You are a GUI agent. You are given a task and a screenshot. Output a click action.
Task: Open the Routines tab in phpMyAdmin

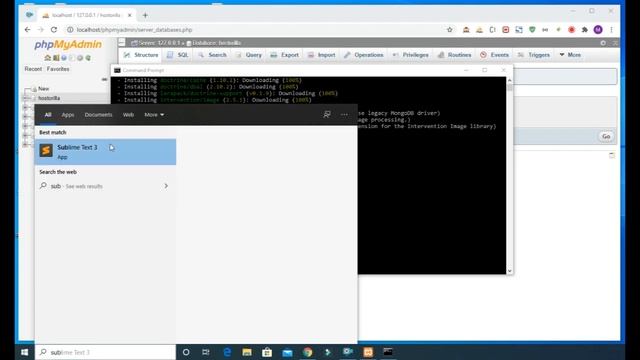coord(455,55)
